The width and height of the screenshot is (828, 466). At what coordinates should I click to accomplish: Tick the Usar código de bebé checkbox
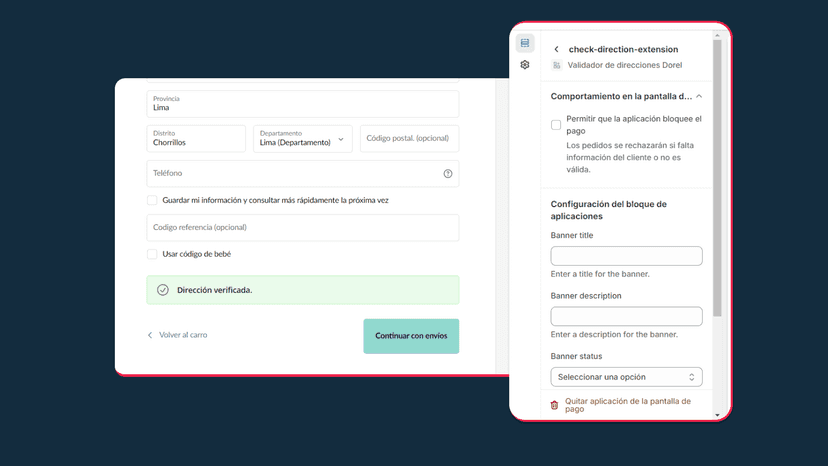[152, 254]
